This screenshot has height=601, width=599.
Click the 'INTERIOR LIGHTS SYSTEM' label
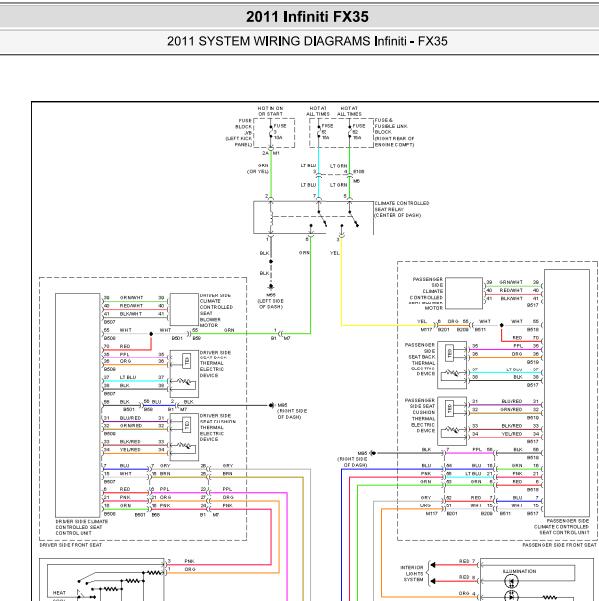(x=412, y=573)
